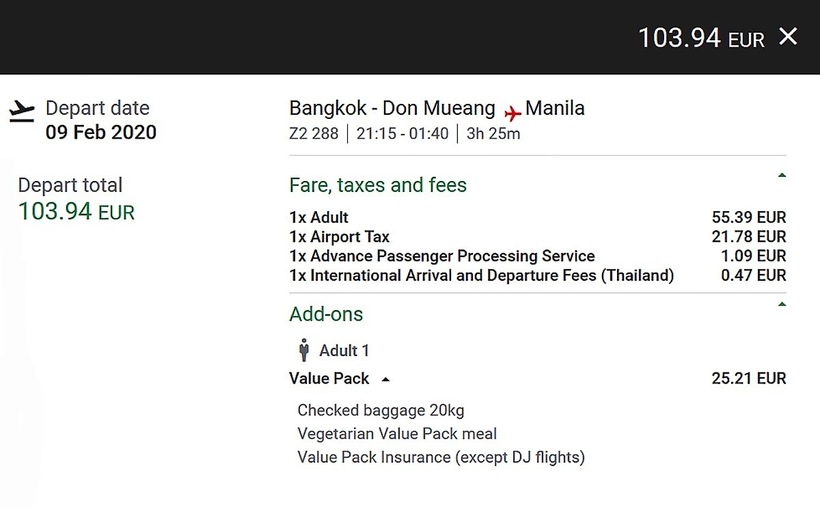
Task: Click the Bangkok - Don Mueang origin text
Action: tap(392, 108)
